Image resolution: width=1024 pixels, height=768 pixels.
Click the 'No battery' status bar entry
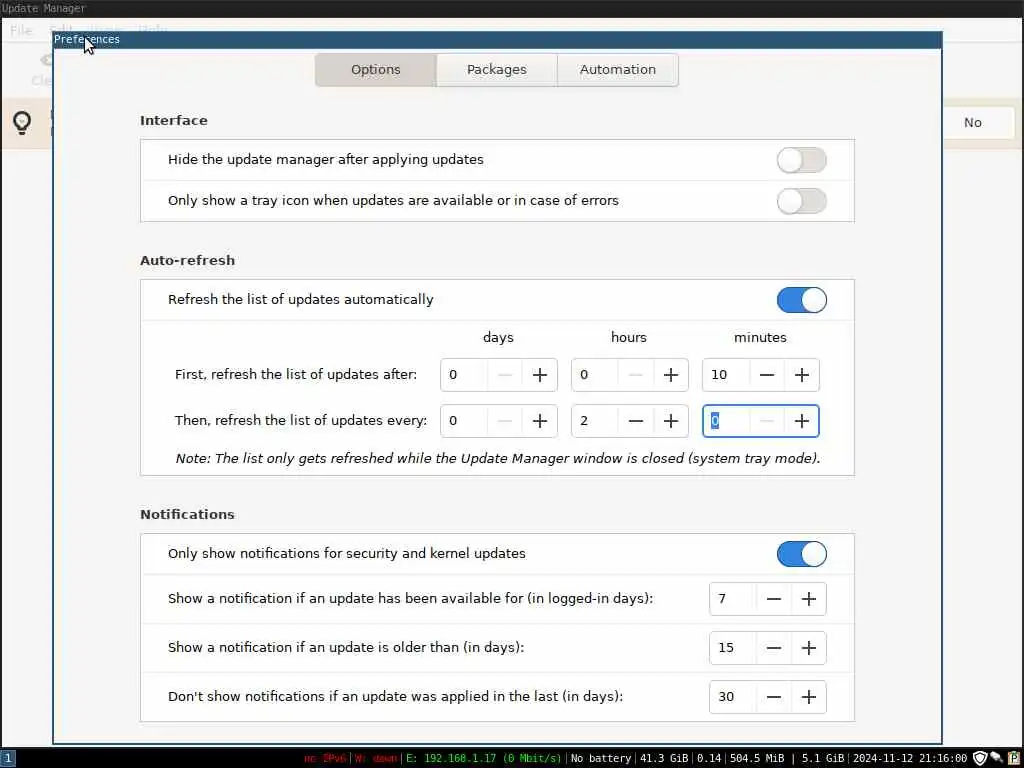(601, 758)
